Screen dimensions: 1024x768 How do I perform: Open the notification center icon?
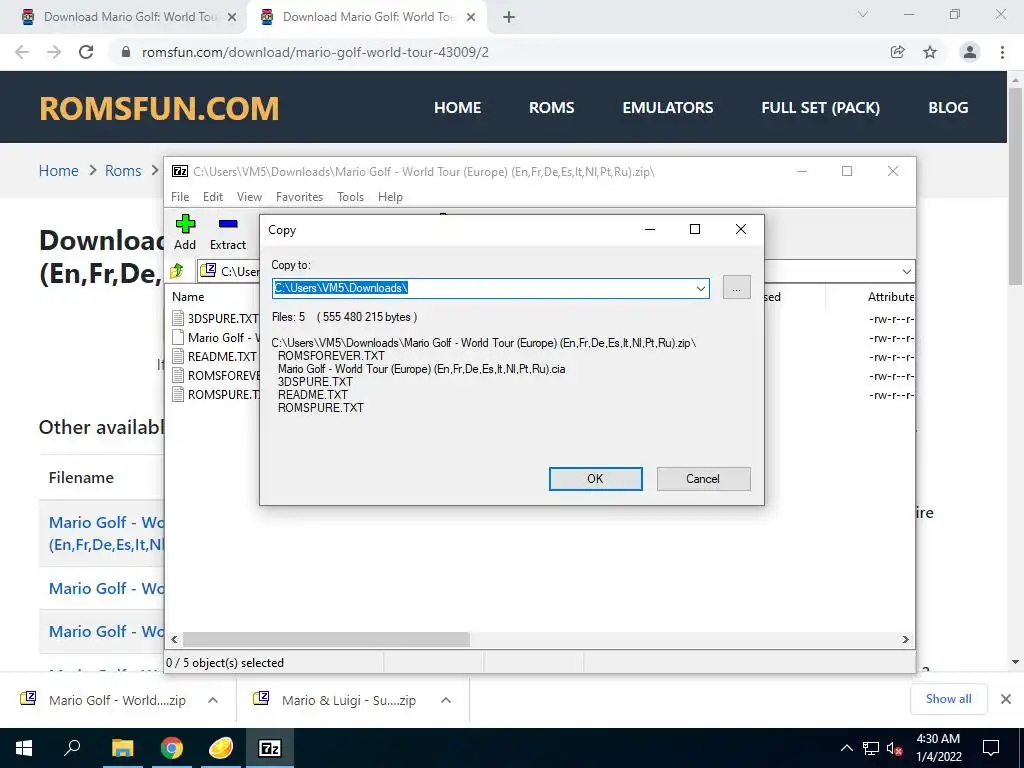tap(991, 748)
